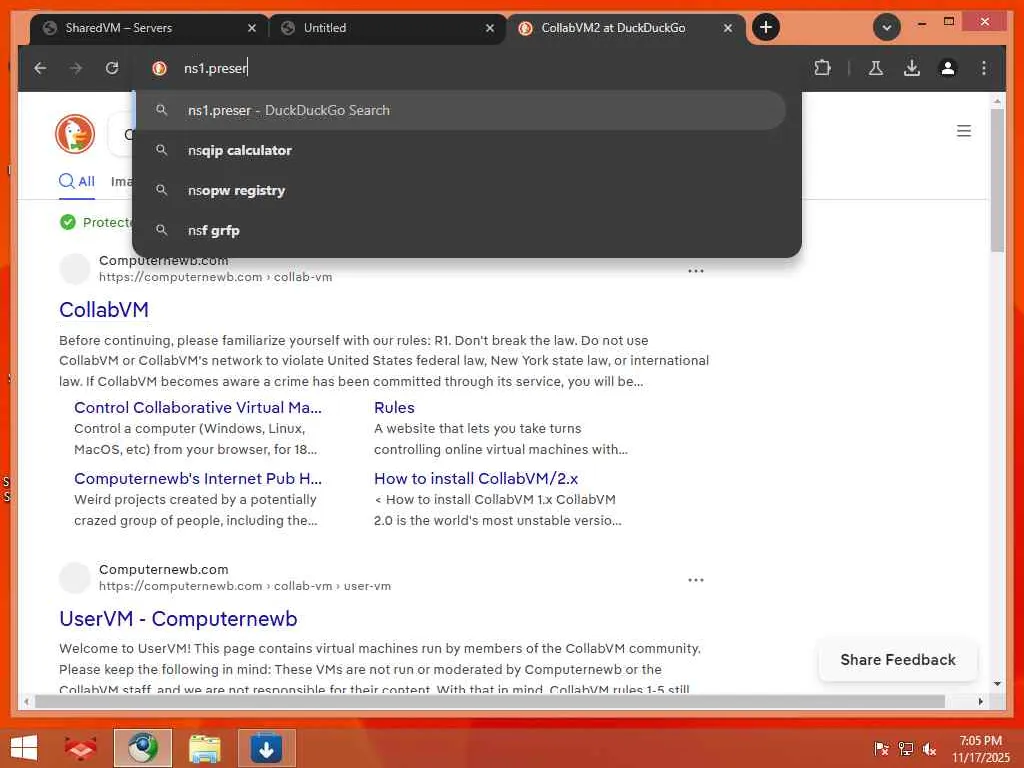Viewport: 1024px width, 768px height.
Task: Open the DuckDuckGo hamburger menu
Action: coord(963,131)
